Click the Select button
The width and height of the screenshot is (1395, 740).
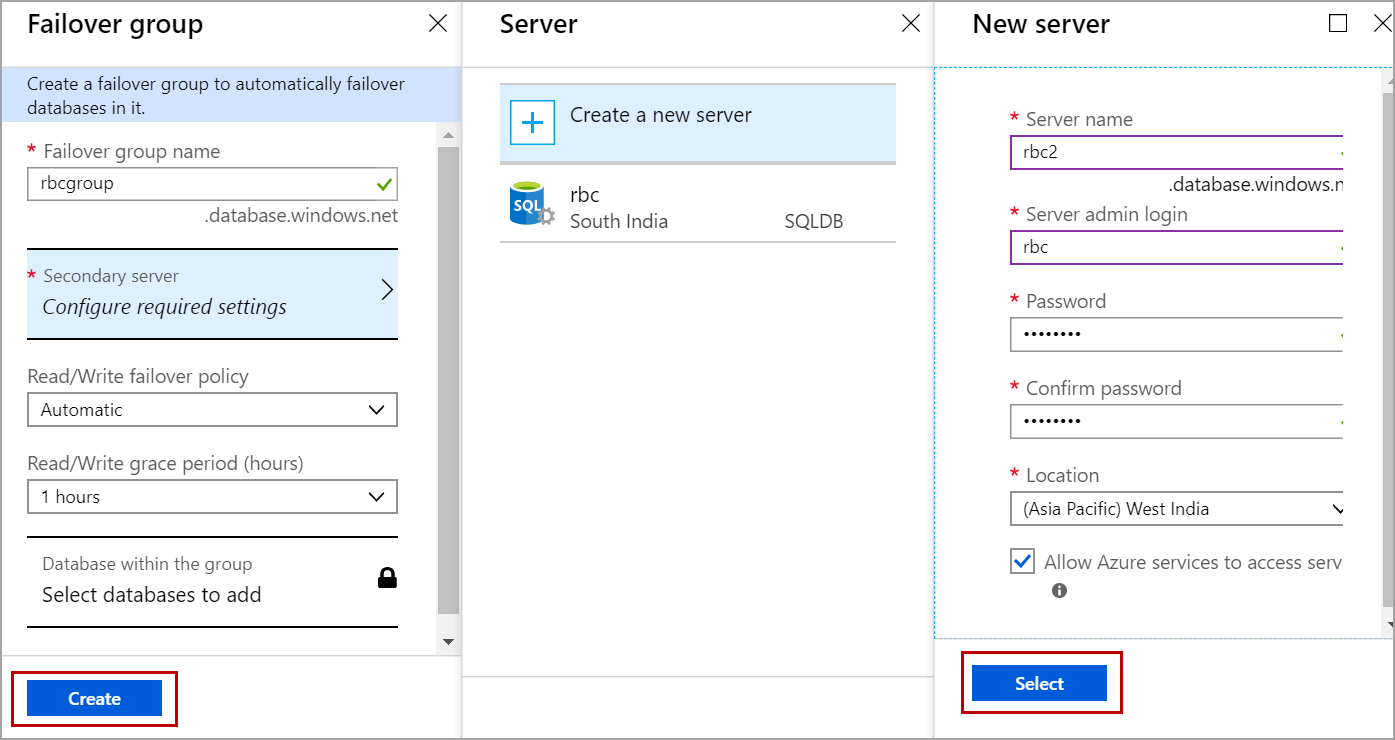[1039, 684]
